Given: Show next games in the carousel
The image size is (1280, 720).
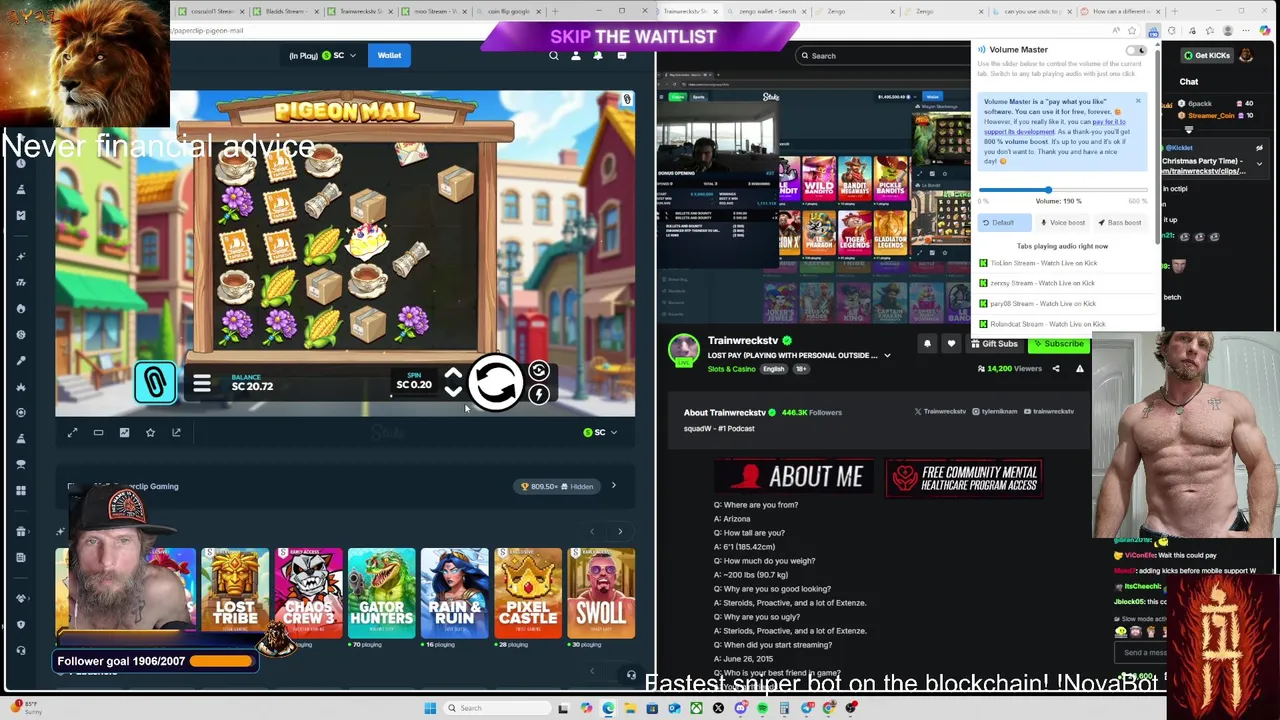Looking at the screenshot, I should click(620, 532).
